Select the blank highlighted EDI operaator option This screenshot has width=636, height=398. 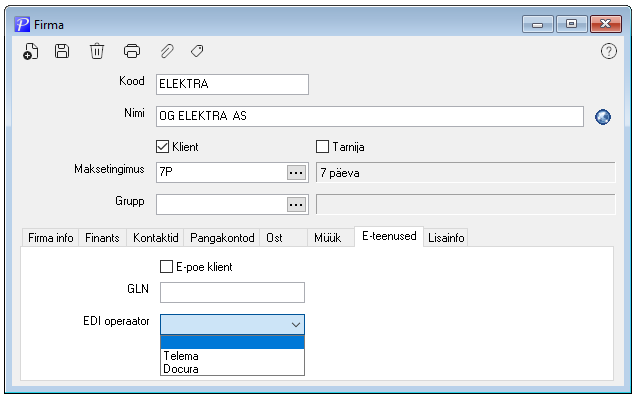click(x=232, y=342)
